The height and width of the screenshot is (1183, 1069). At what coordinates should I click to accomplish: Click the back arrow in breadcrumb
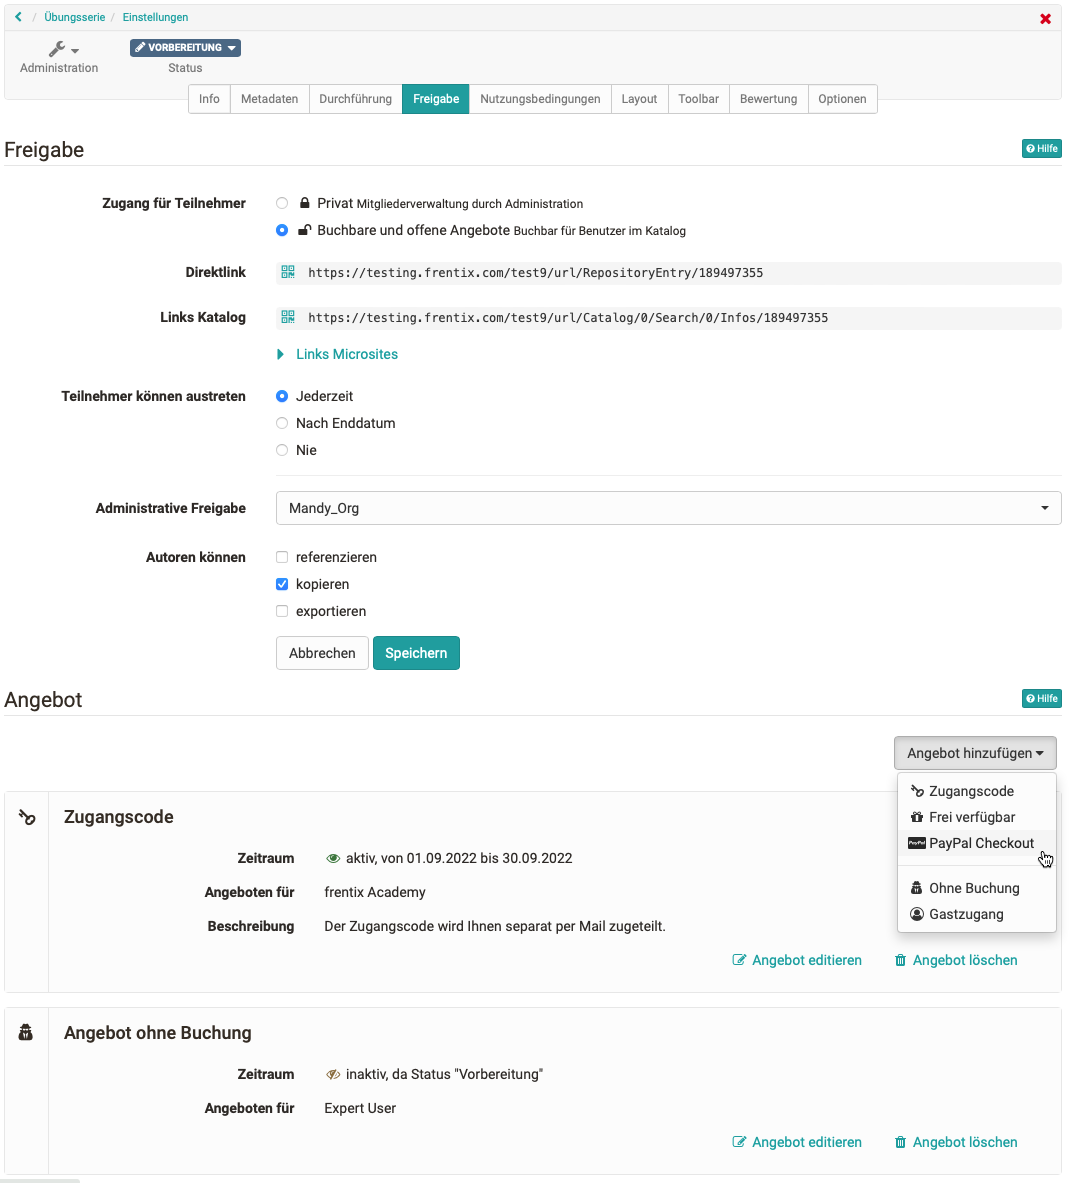click(18, 17)
